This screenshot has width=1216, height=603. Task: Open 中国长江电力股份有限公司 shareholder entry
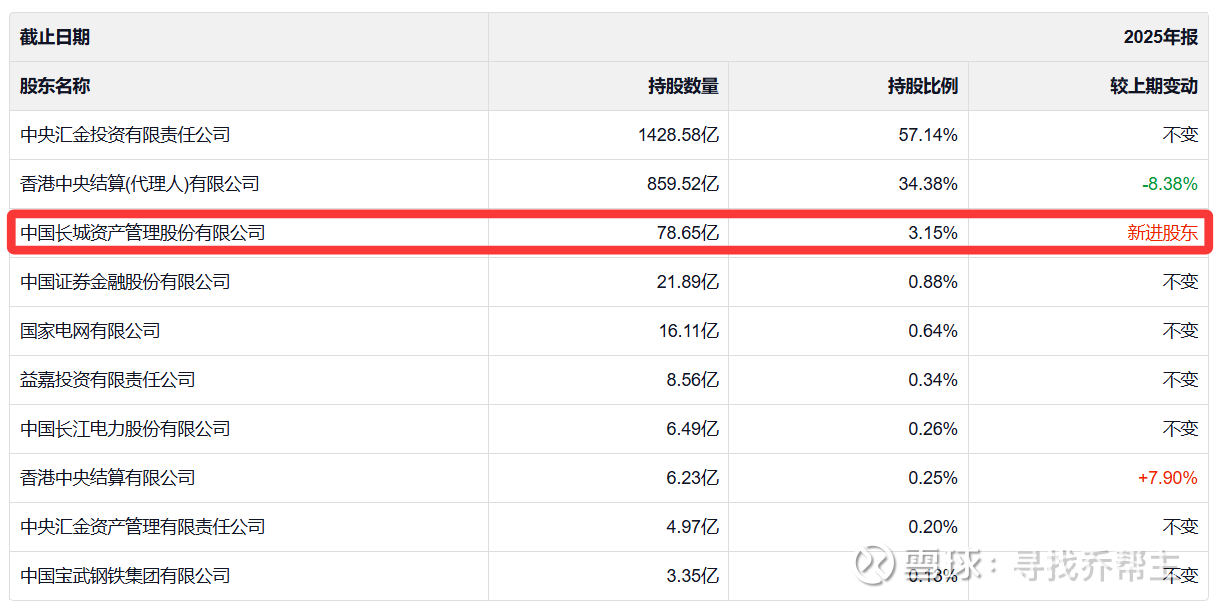click(125, 429)
